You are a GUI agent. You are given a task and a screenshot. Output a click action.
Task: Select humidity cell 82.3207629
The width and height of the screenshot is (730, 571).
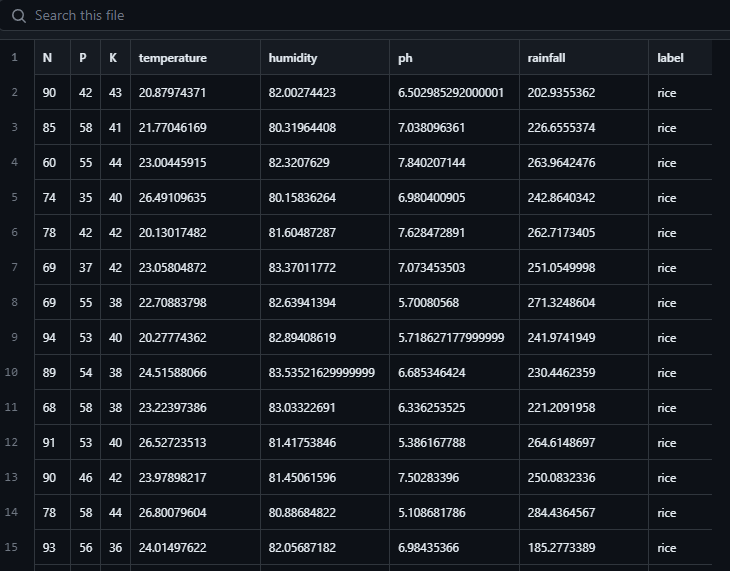(x=325, y=162)
